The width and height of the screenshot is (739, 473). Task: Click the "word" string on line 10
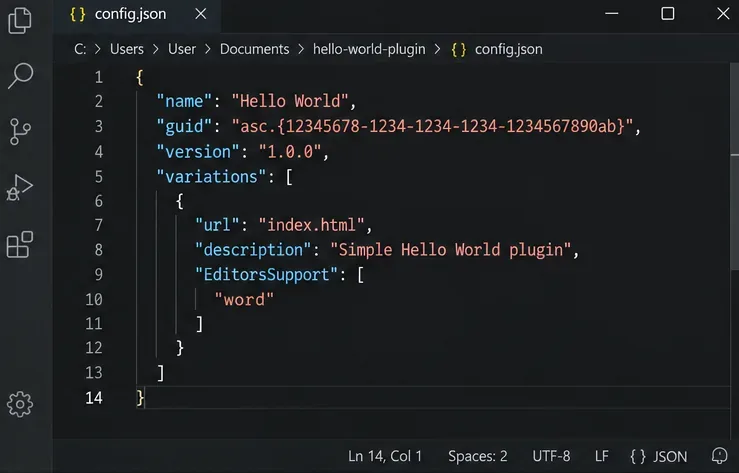click(x=244, y=300)
